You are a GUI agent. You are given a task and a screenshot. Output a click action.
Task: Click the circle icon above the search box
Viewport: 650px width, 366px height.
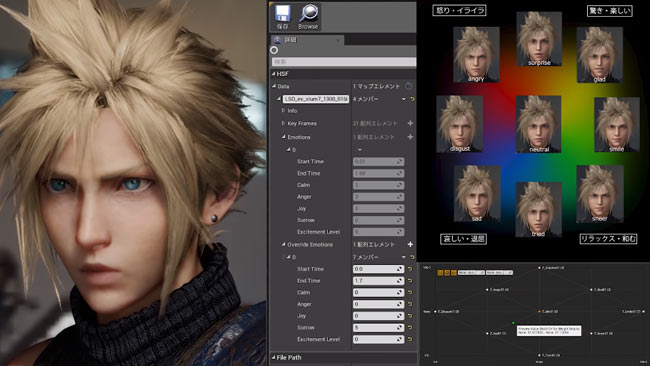[x=274, y=50]
